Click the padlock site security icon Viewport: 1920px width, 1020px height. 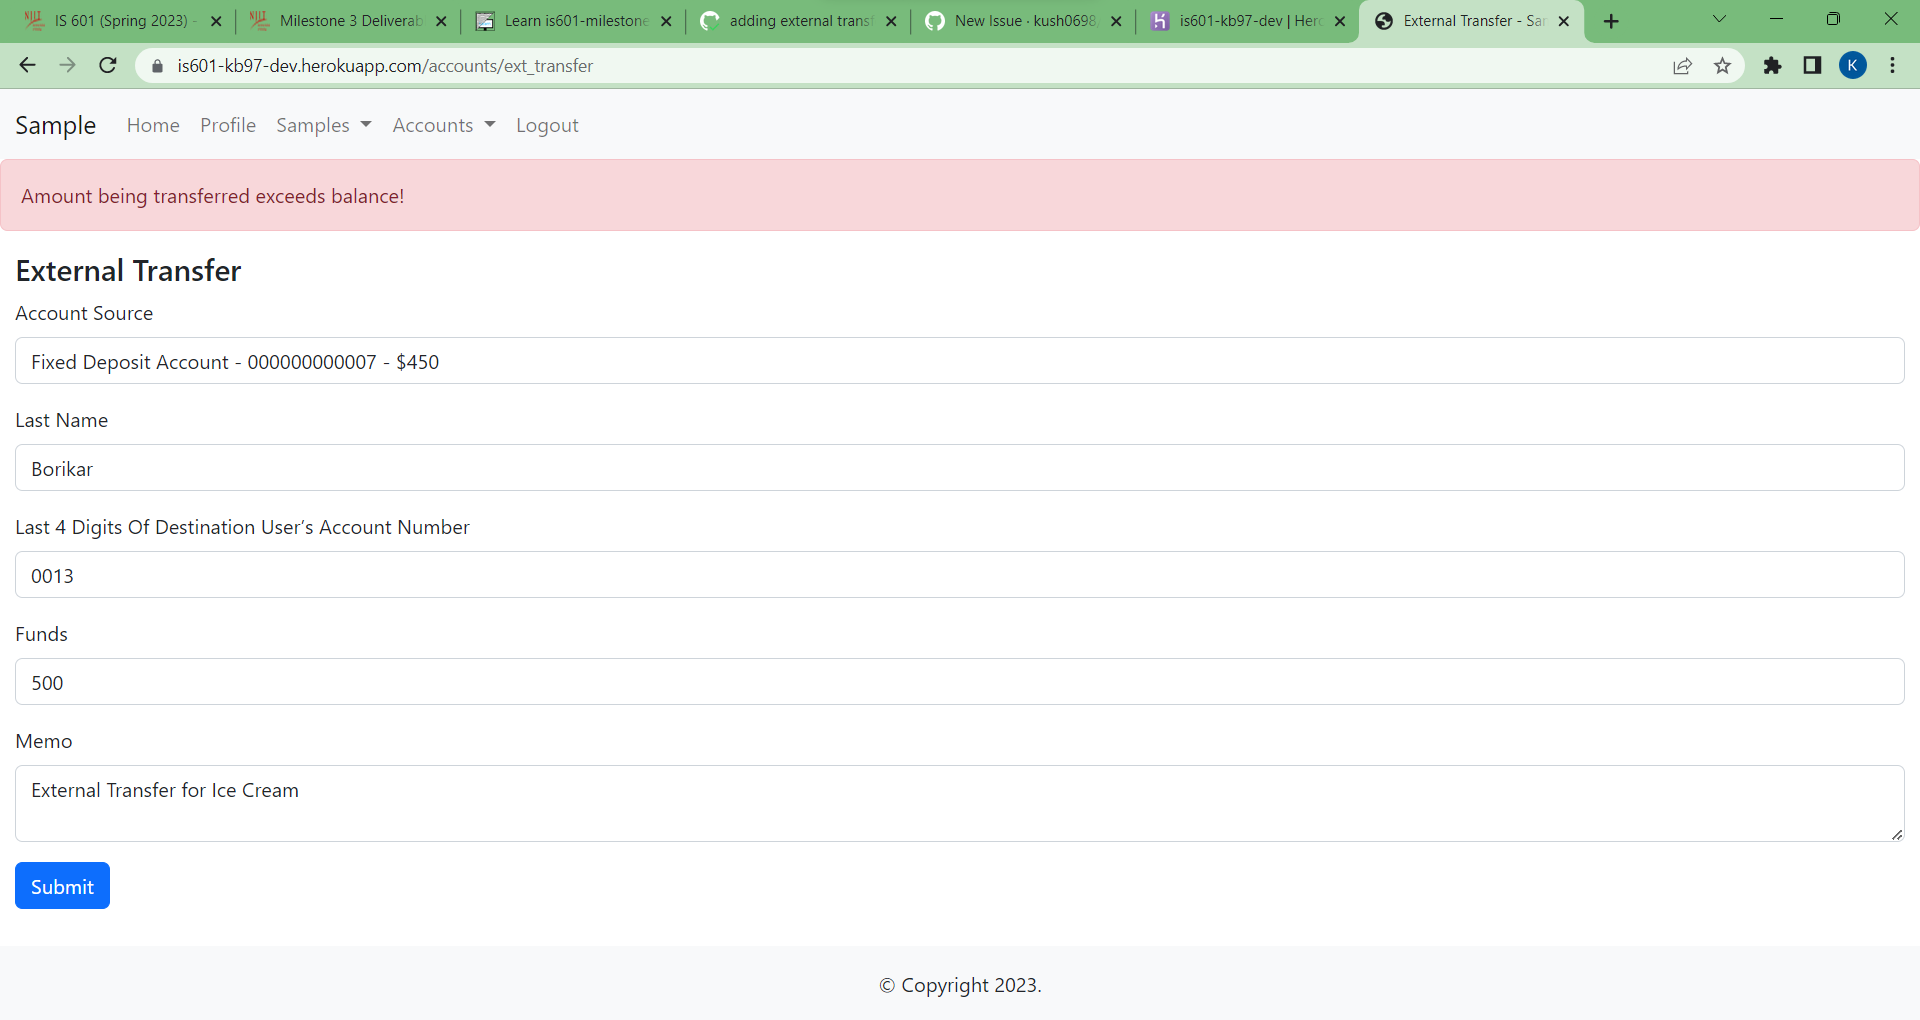pyautogui.click(x=157, y=66)
